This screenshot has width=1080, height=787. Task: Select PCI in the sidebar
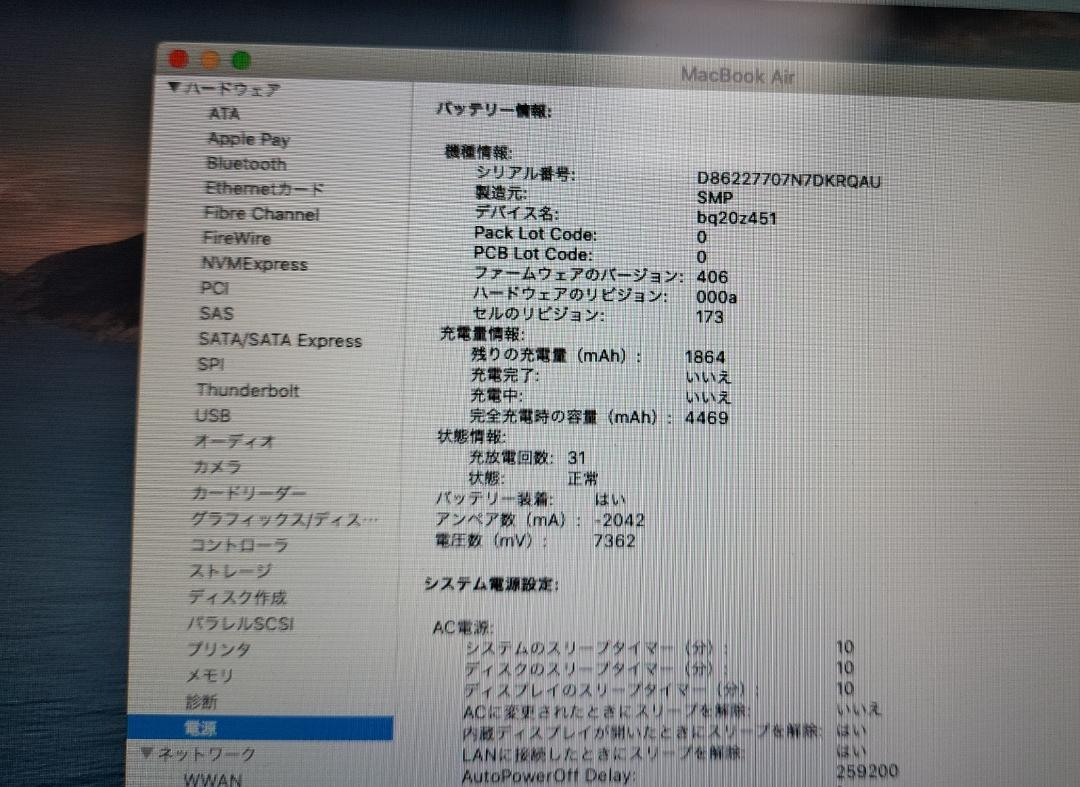214,288
